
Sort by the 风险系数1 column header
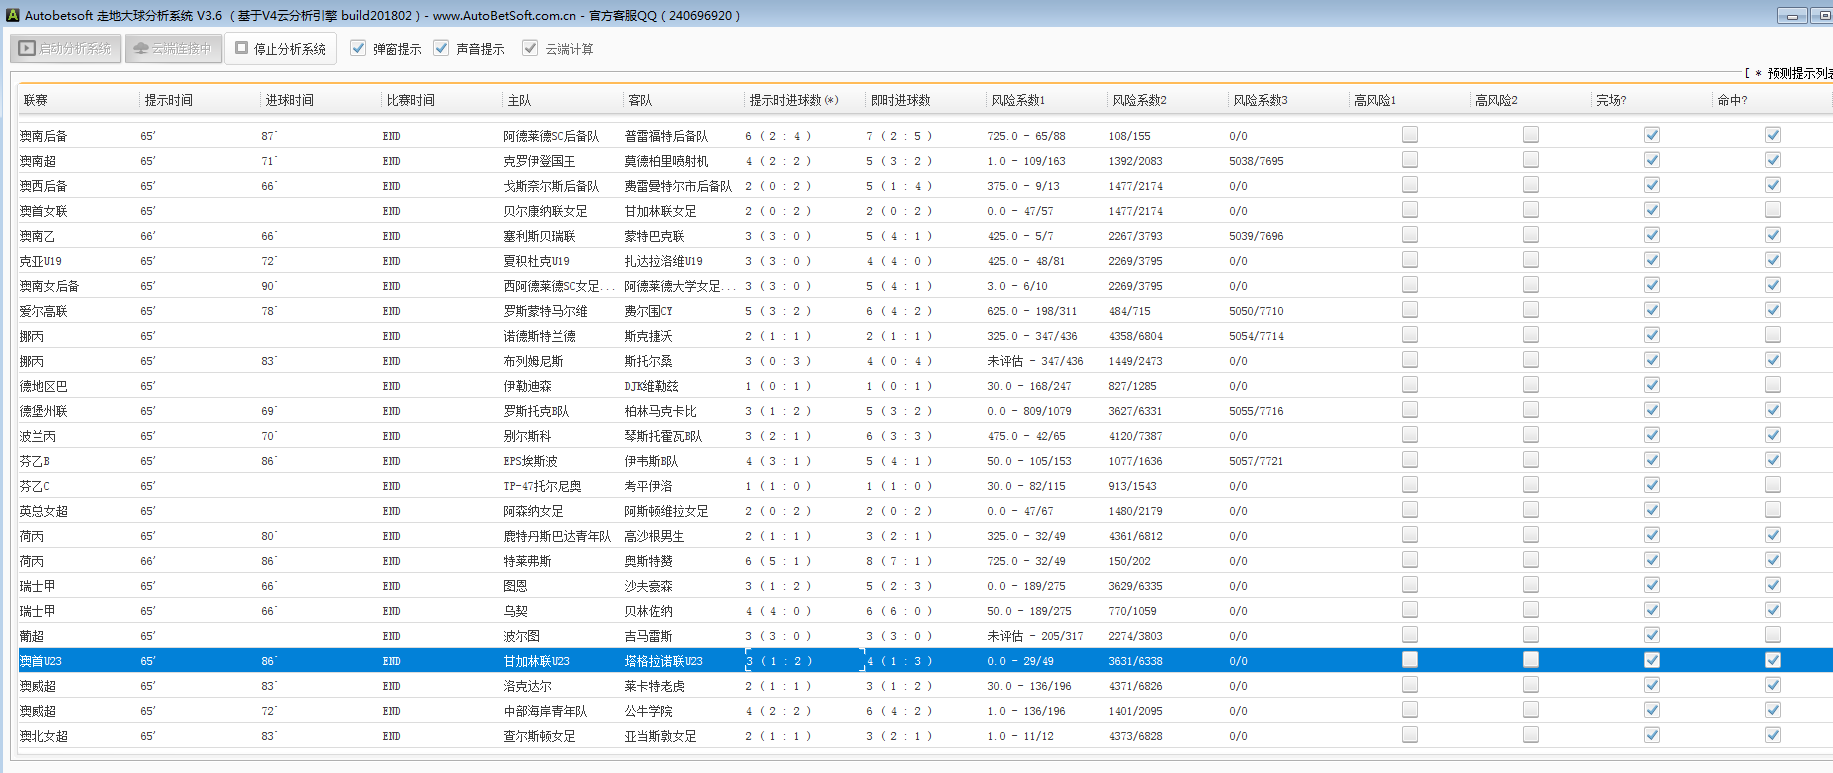click(1017, 100)
